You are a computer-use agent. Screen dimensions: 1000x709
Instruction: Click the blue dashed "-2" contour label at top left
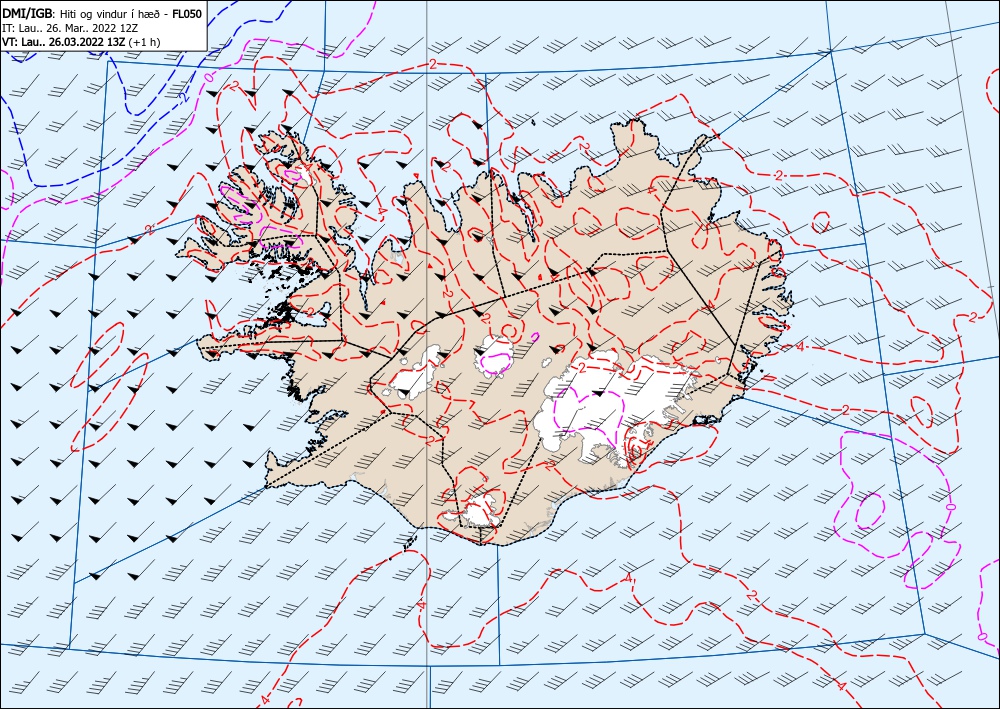tap(183, 98)
